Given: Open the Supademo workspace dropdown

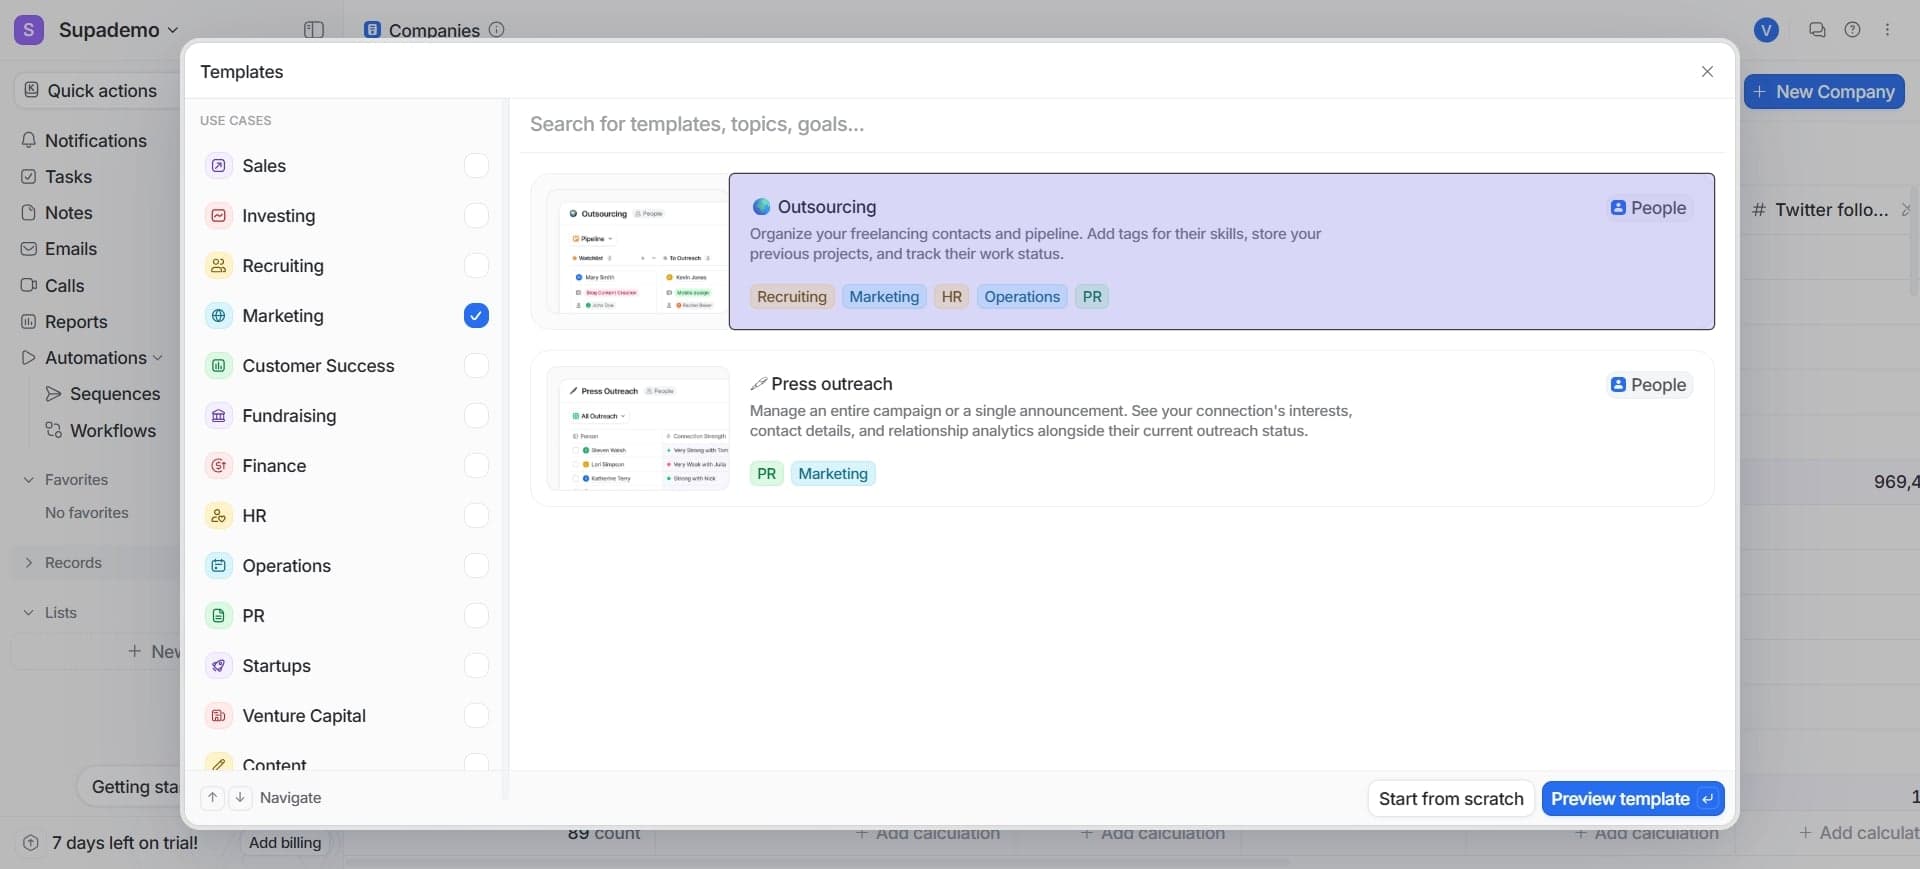Looking at the screenshot, I should (118, 30).
